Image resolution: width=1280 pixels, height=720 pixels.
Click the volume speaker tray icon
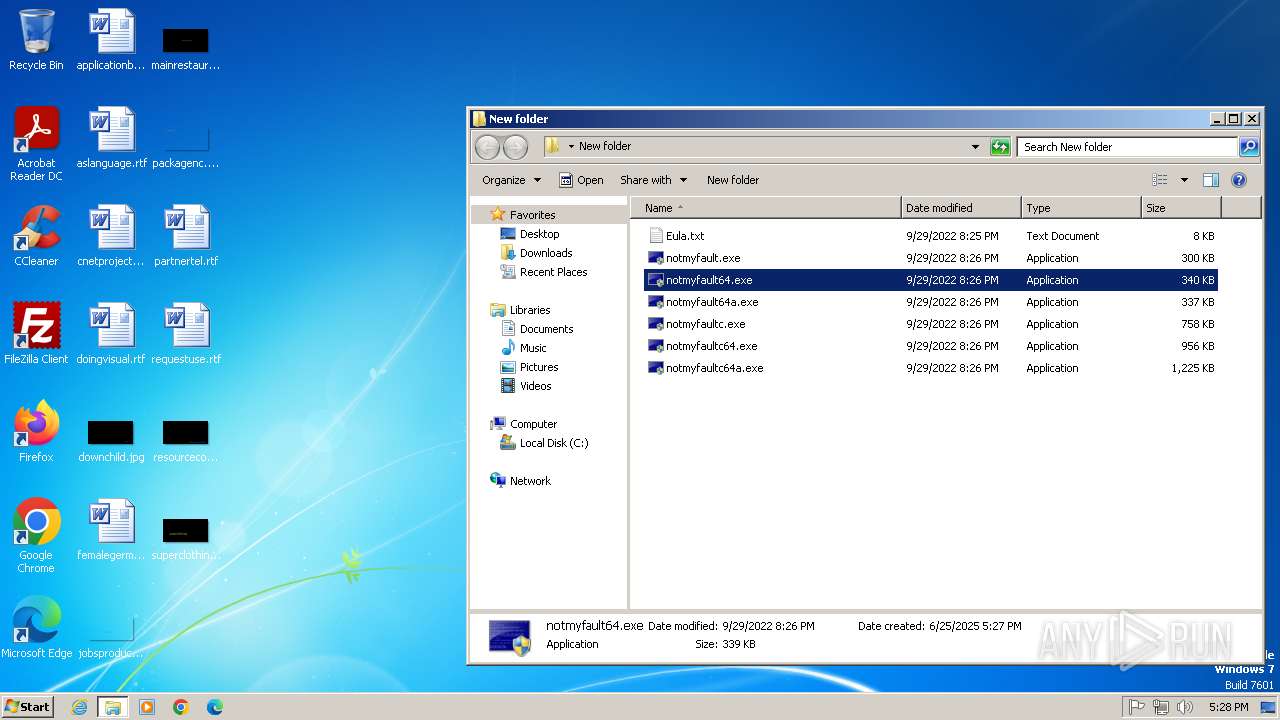(x=1185, y=707)
